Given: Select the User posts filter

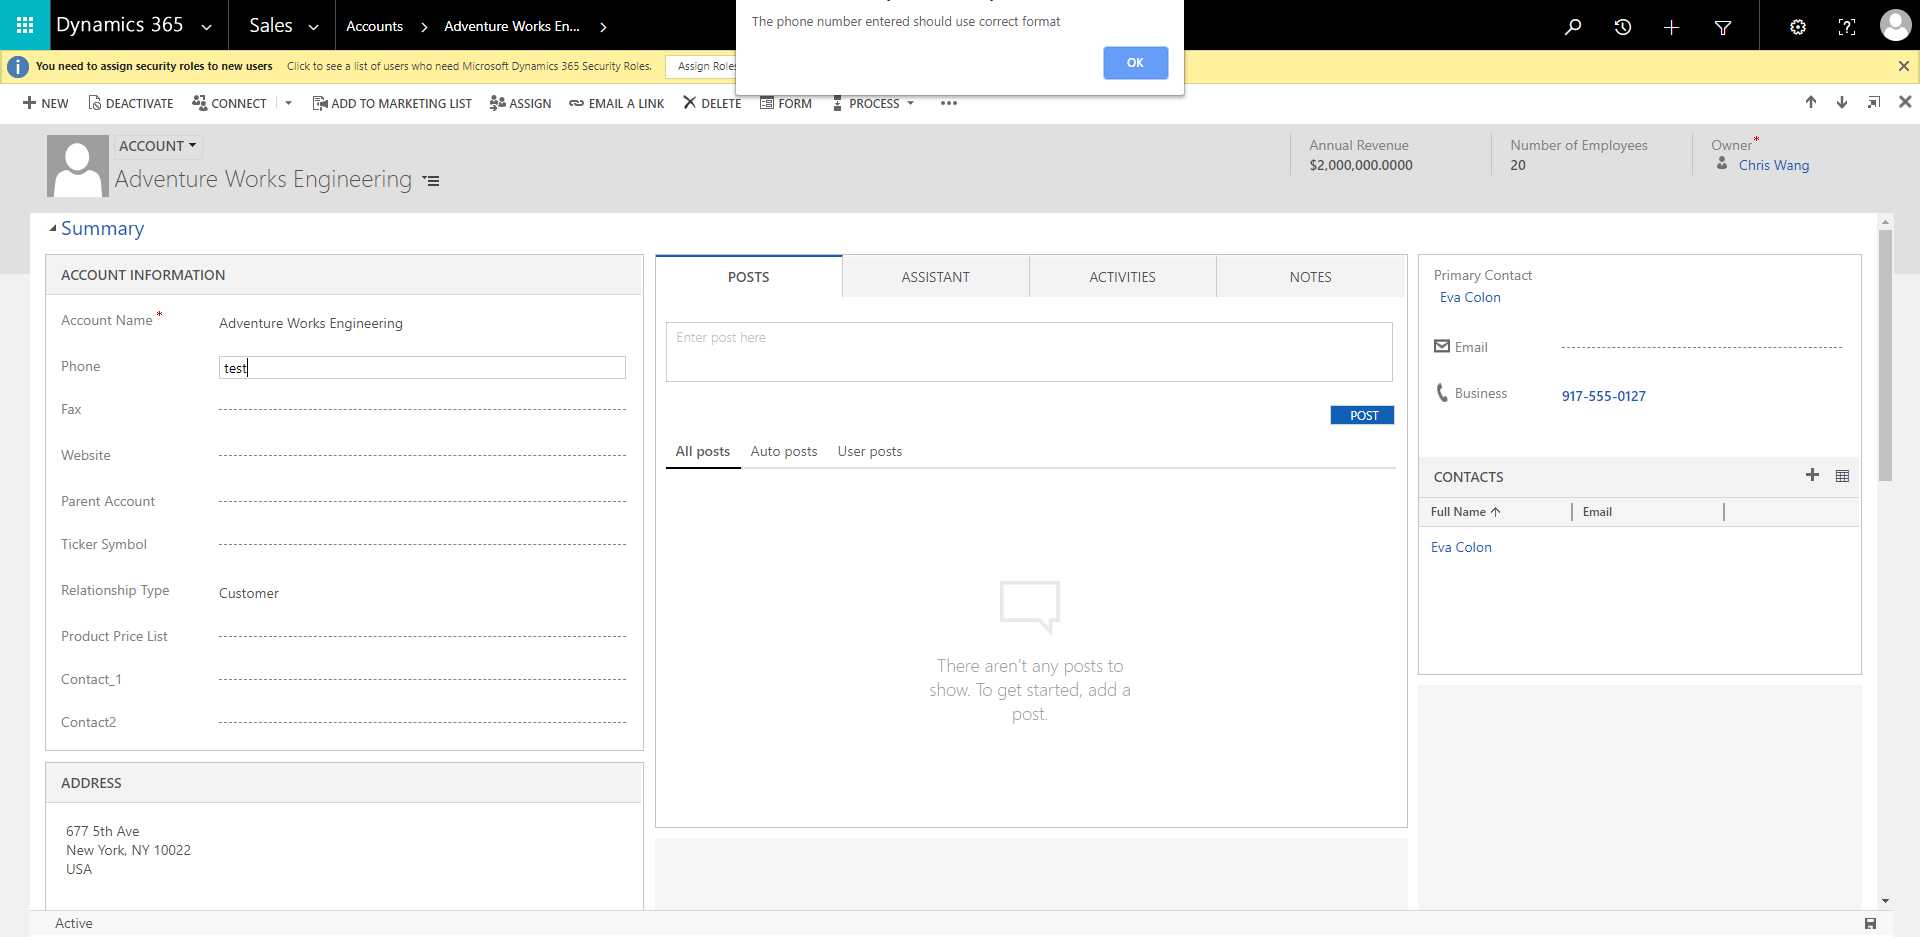Looking at the screenshot, I should coord(870,451).
